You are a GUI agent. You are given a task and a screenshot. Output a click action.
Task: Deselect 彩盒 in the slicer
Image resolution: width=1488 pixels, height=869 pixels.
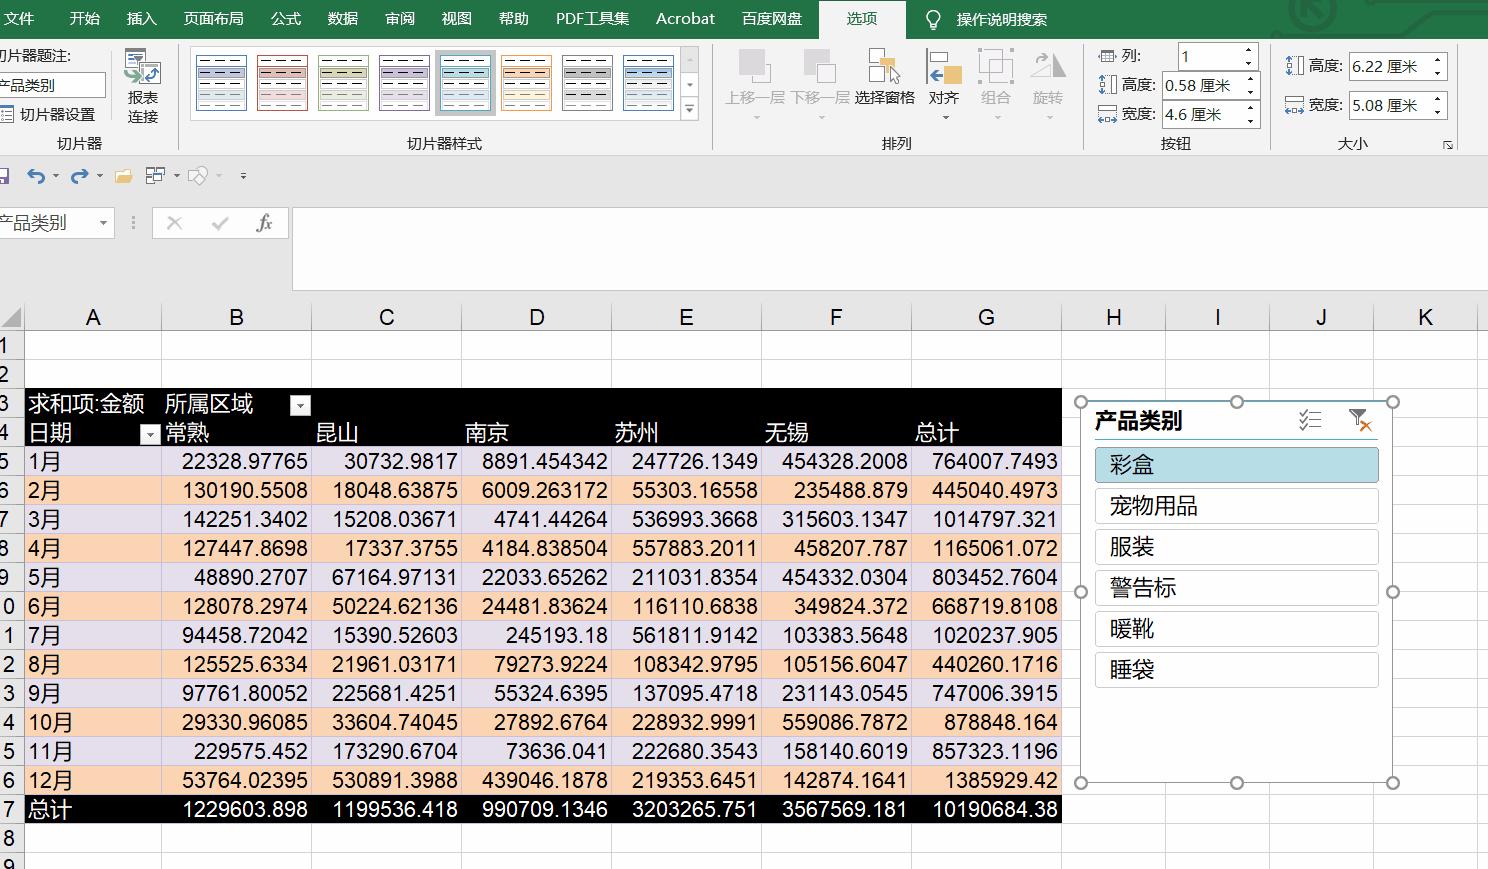[x=1236, y=464]
